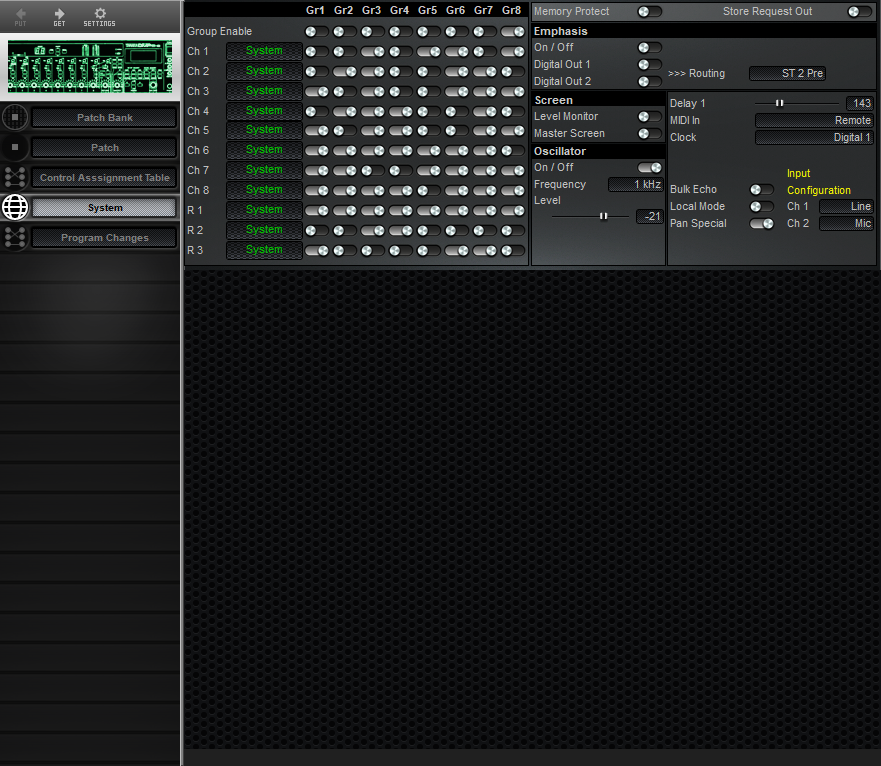Open the SETTINGS gear in the toolbar
Image resolution: width=881 pixels, height=766 pixels.
click(x=99, y=15)
